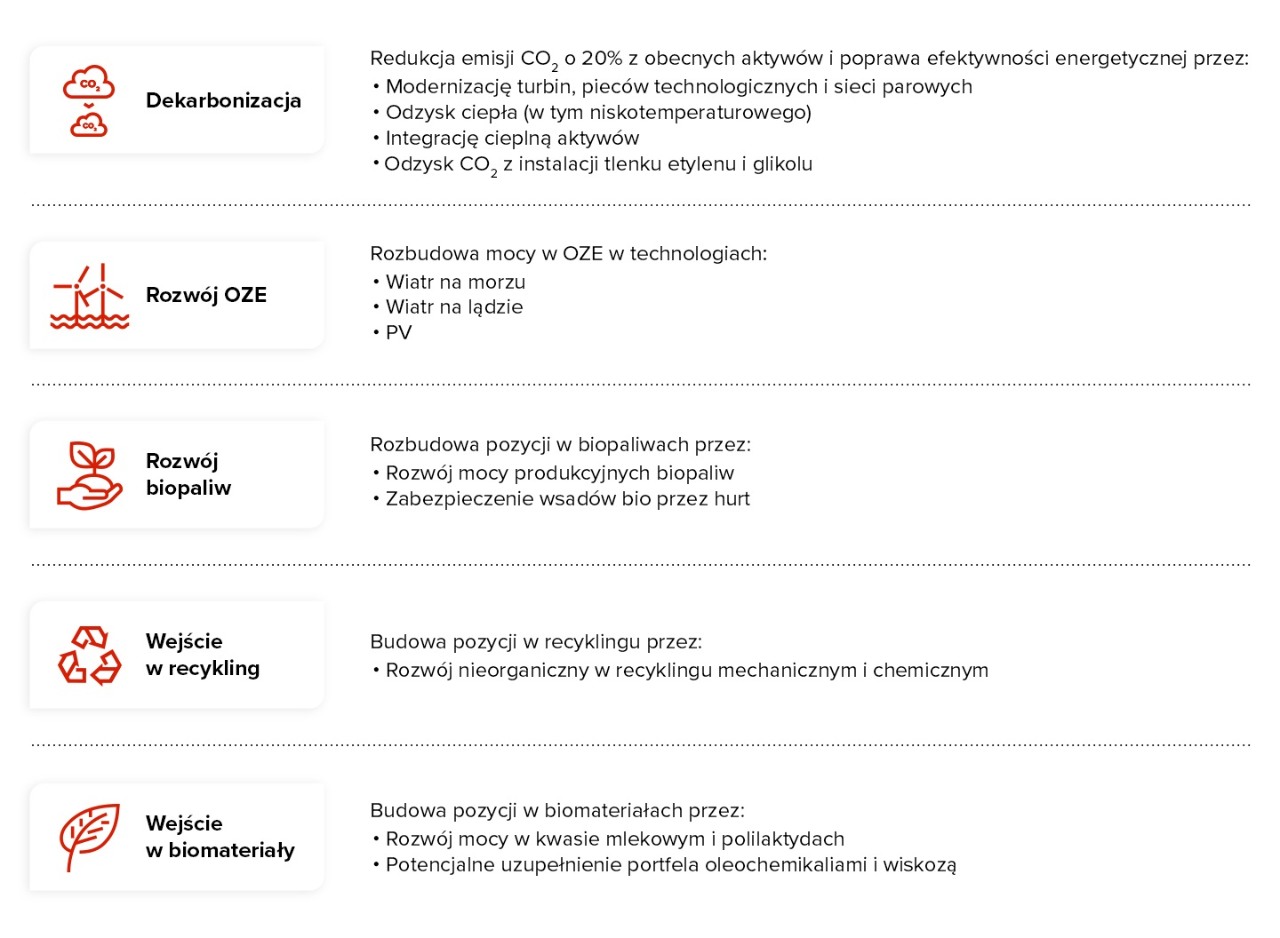Click the hand holding plant icon
The image size is (1280, 938).
coord(89,475)
